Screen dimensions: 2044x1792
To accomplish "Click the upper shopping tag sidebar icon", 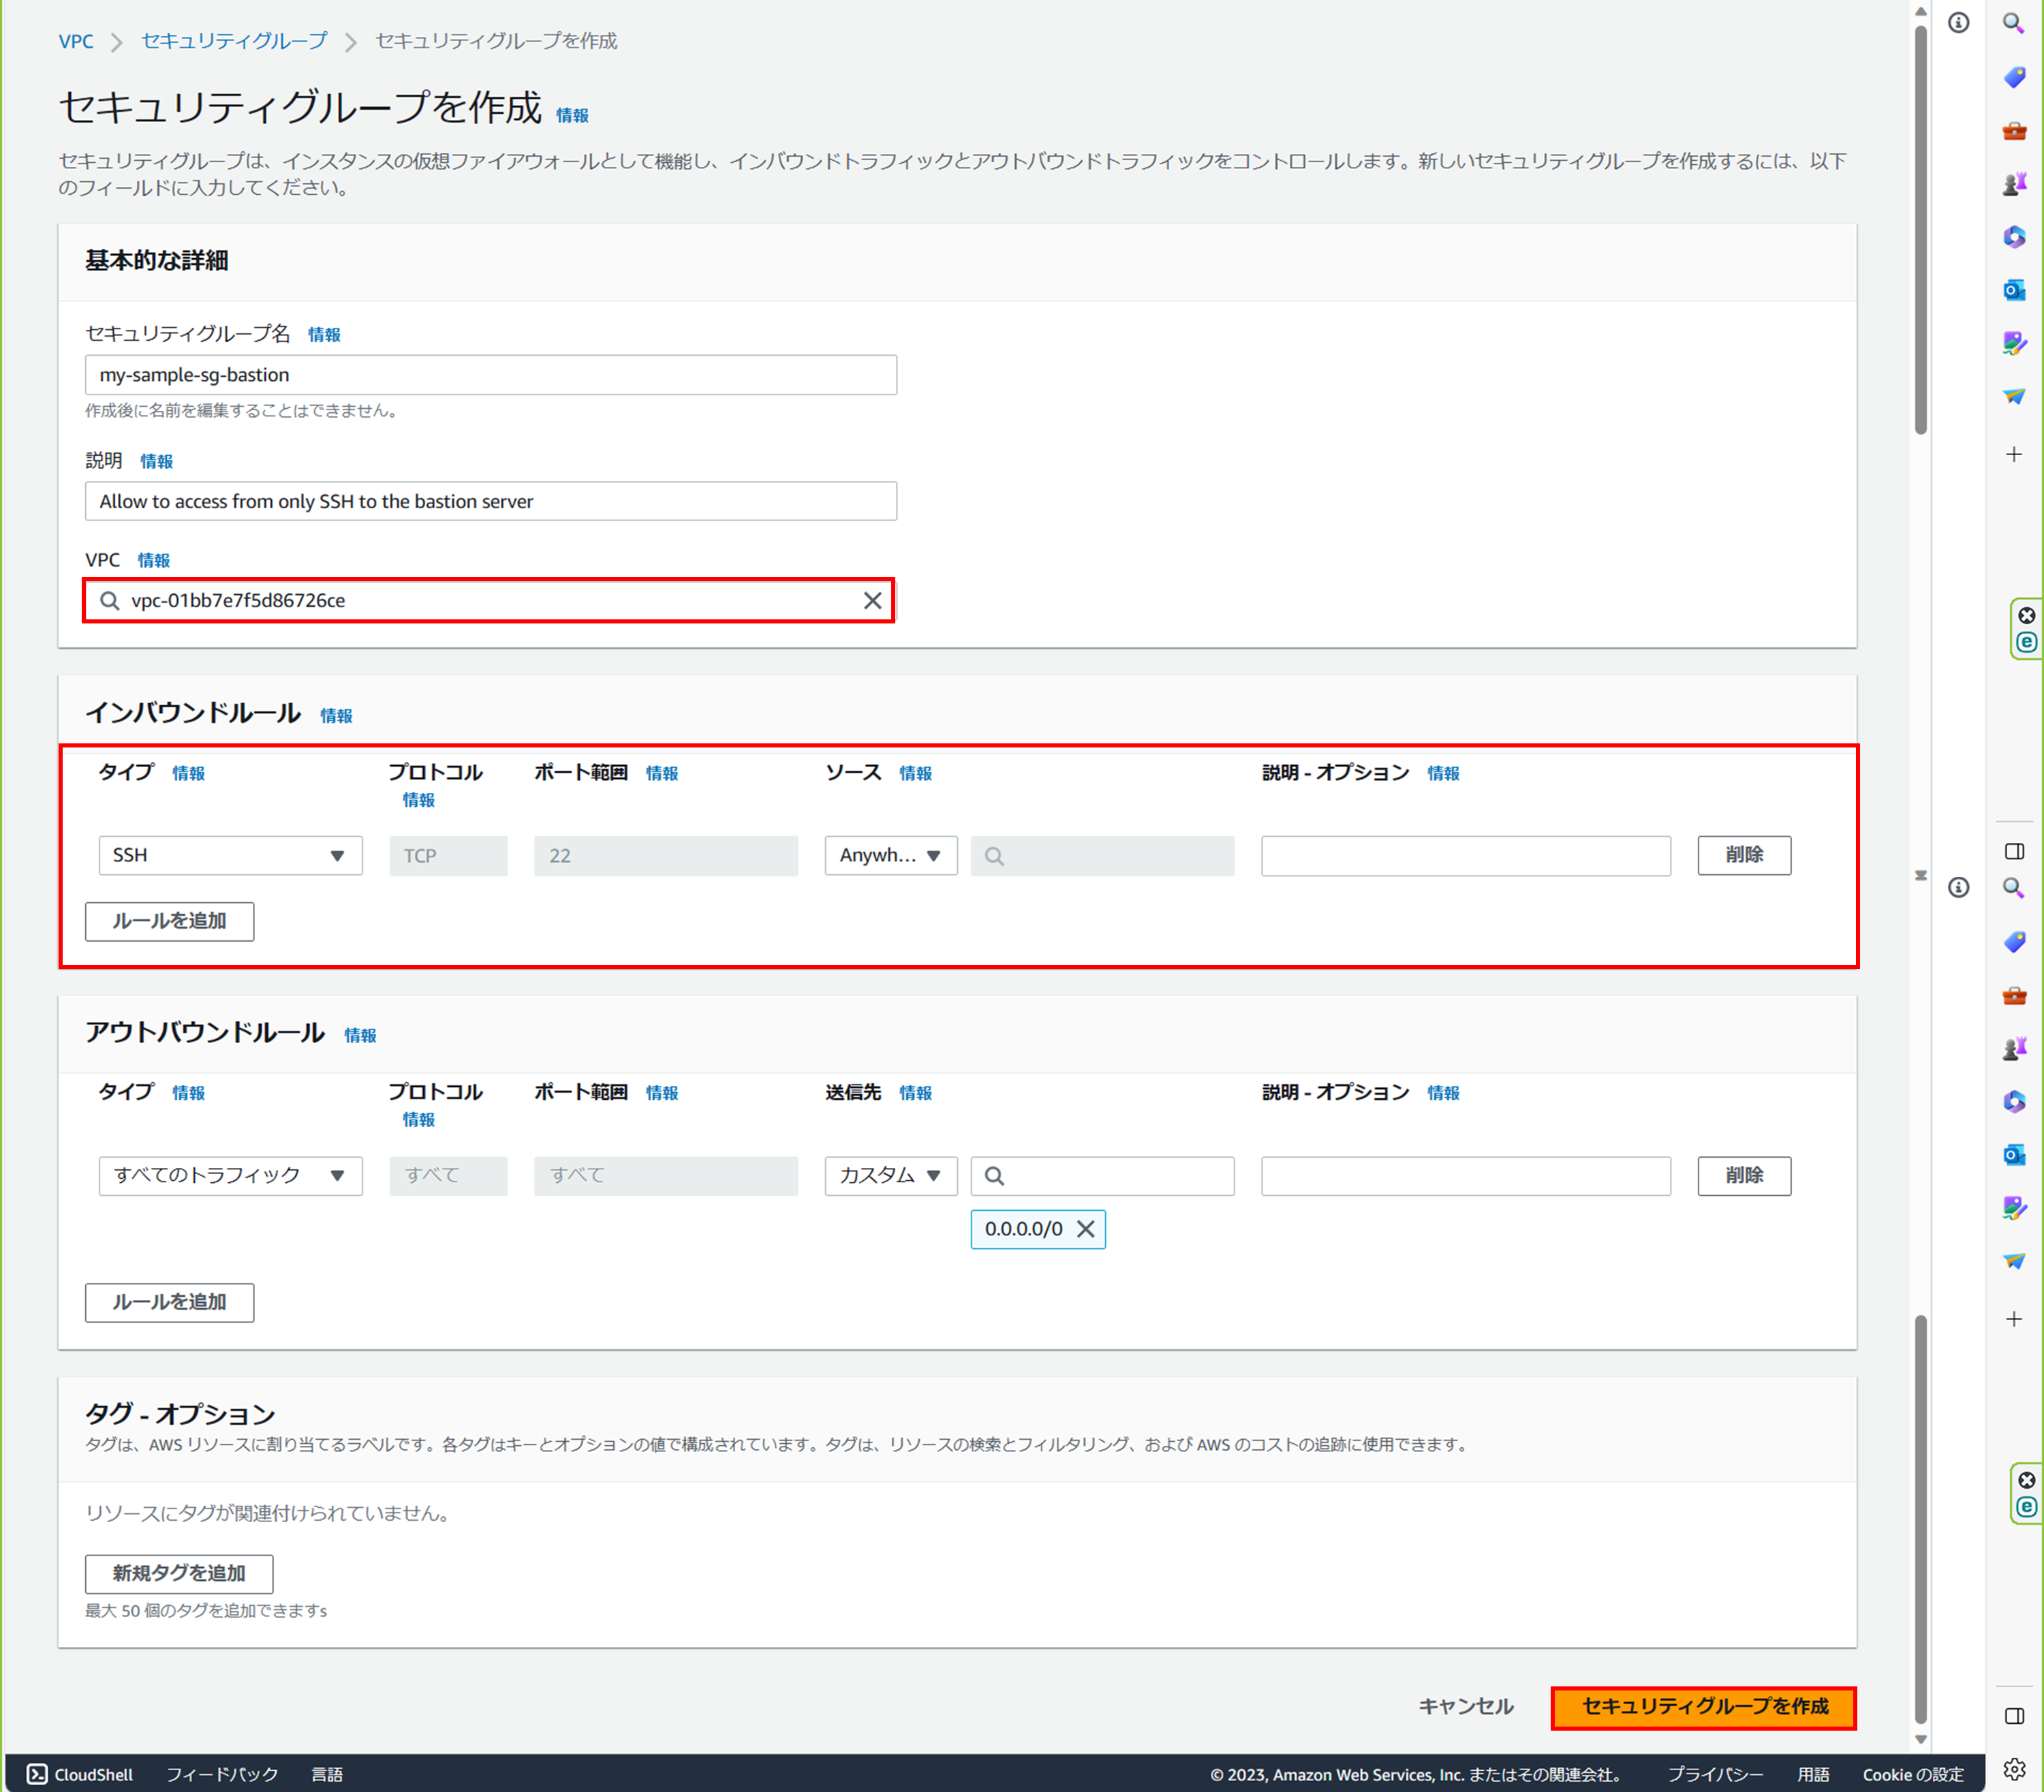I will pos(2013,77).
